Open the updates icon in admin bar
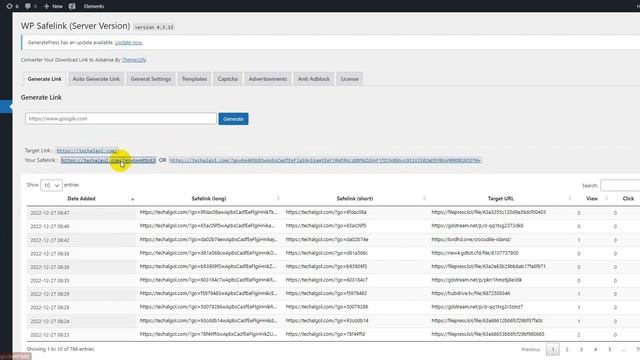 [x=12, y=6]
